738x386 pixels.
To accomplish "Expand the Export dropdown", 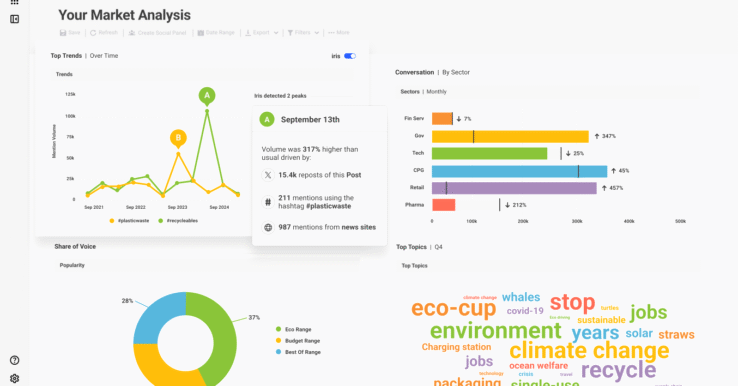I will click(262, 32).
